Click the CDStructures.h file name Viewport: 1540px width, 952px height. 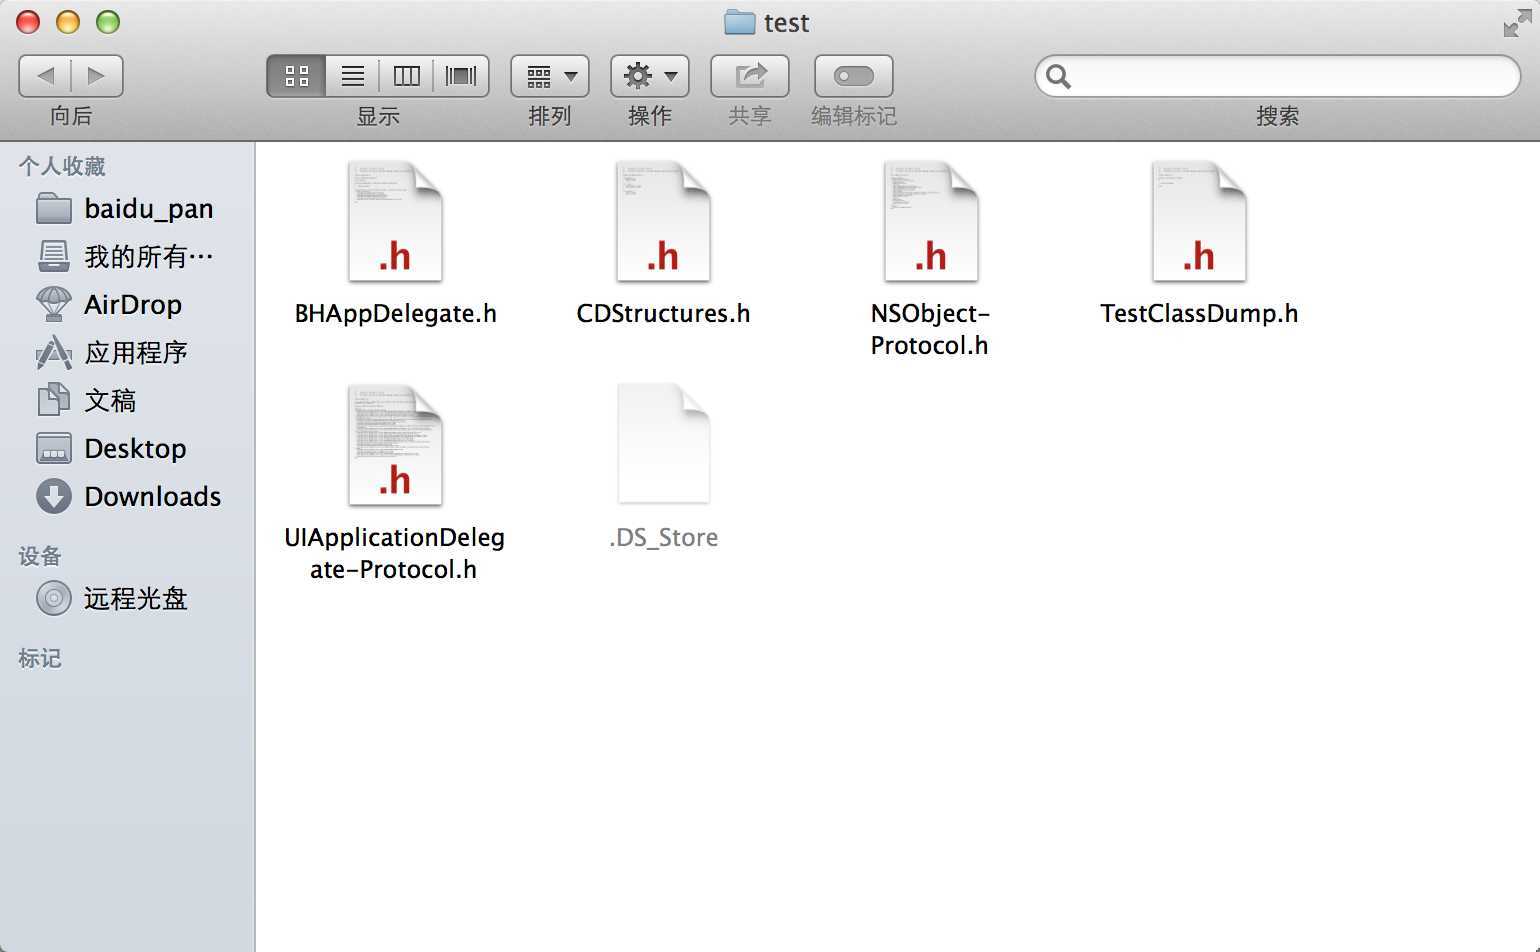[x=663, y=313]
